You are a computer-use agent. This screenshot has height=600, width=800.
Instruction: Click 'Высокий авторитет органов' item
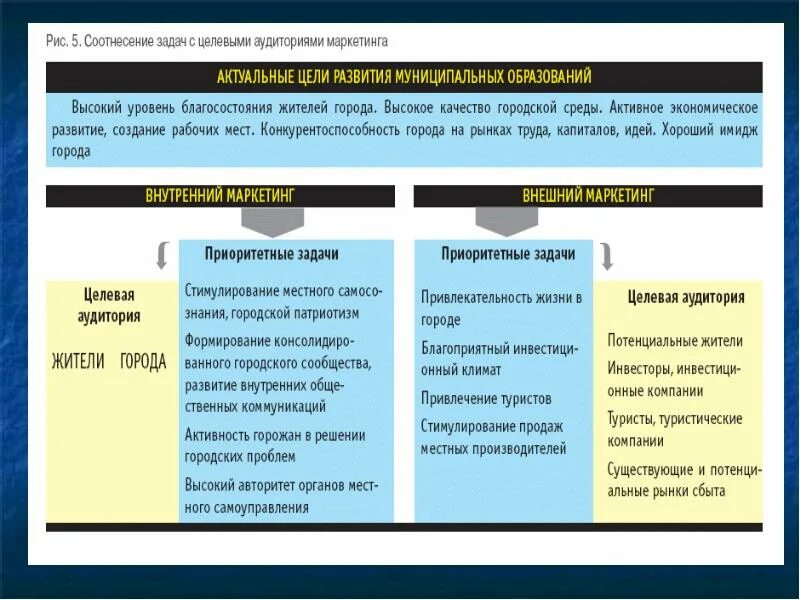point(281,496)
